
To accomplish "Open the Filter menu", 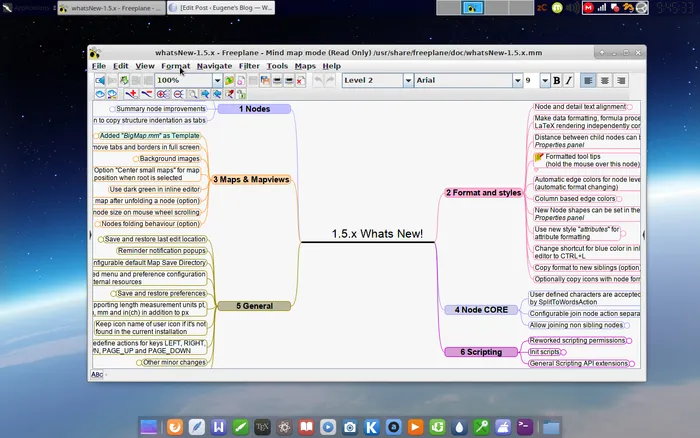I will coord(249,66).
